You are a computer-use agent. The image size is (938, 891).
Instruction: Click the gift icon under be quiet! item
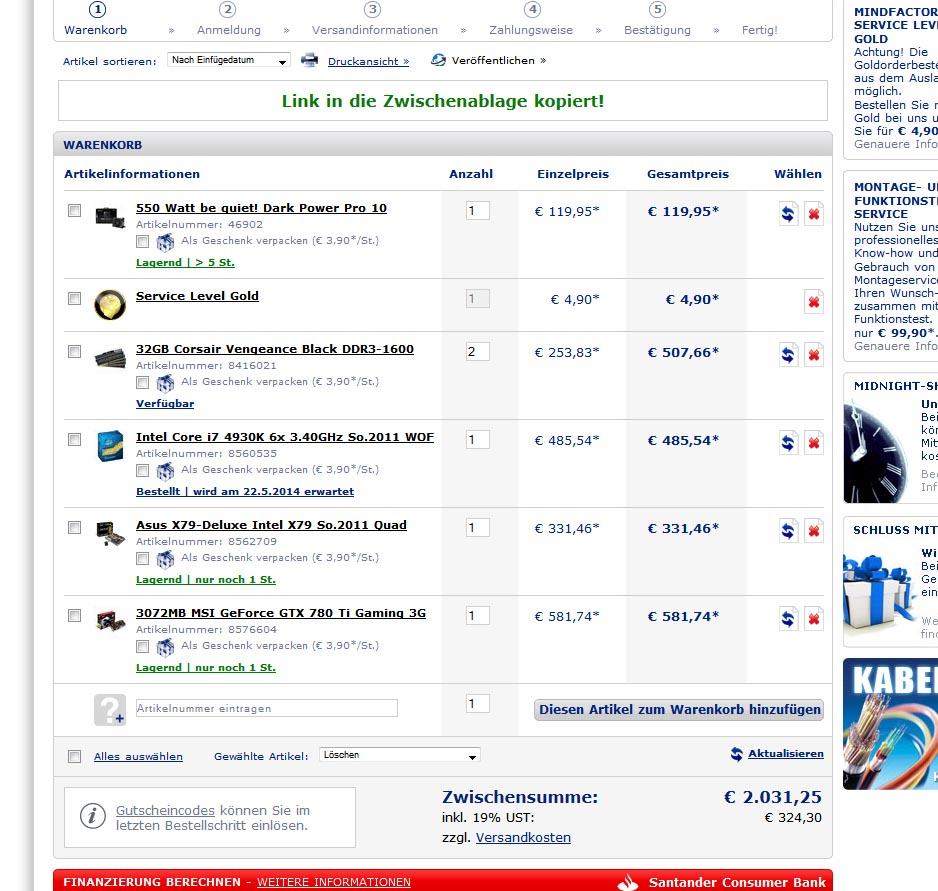click(x=165, y=242)
